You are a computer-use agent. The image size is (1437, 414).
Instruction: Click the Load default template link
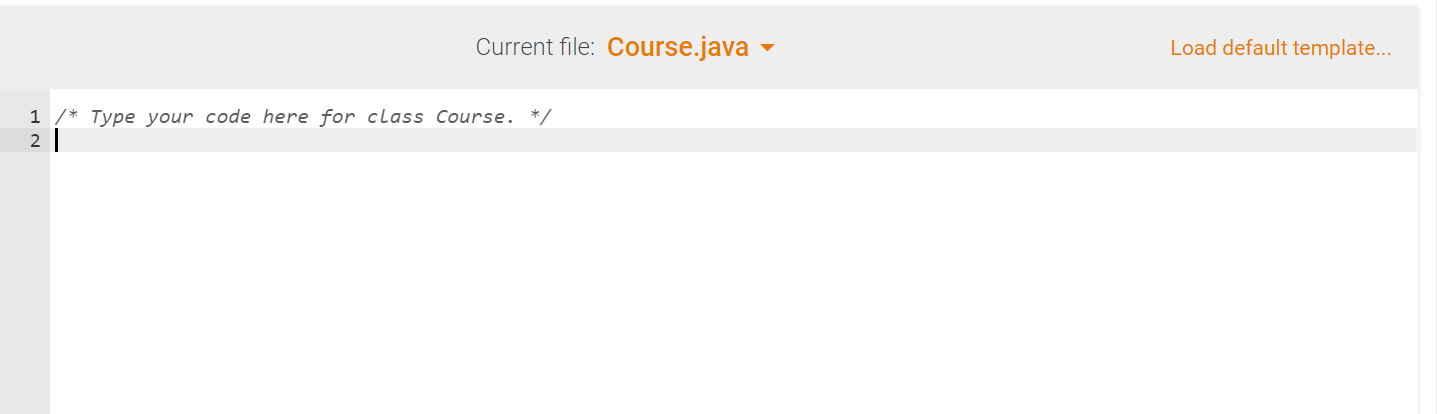1280,48
